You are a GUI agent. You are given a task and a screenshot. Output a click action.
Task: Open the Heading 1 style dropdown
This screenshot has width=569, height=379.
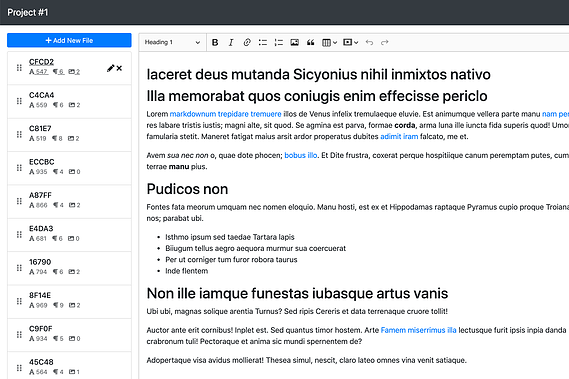(172, 42)
